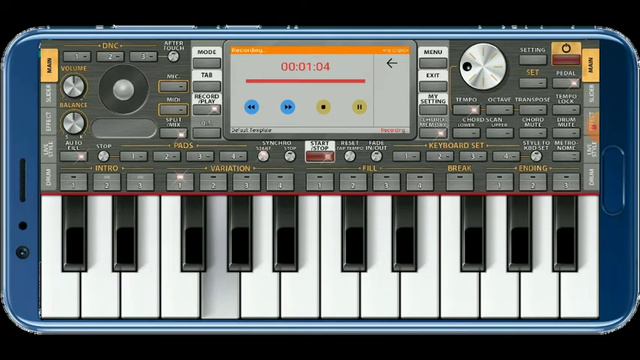Toggle CHORD SCAN LOWER

pos(466,133)
